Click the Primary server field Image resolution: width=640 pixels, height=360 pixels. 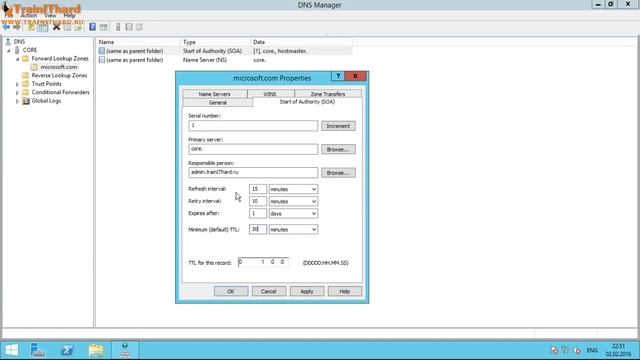click(253, 149)
